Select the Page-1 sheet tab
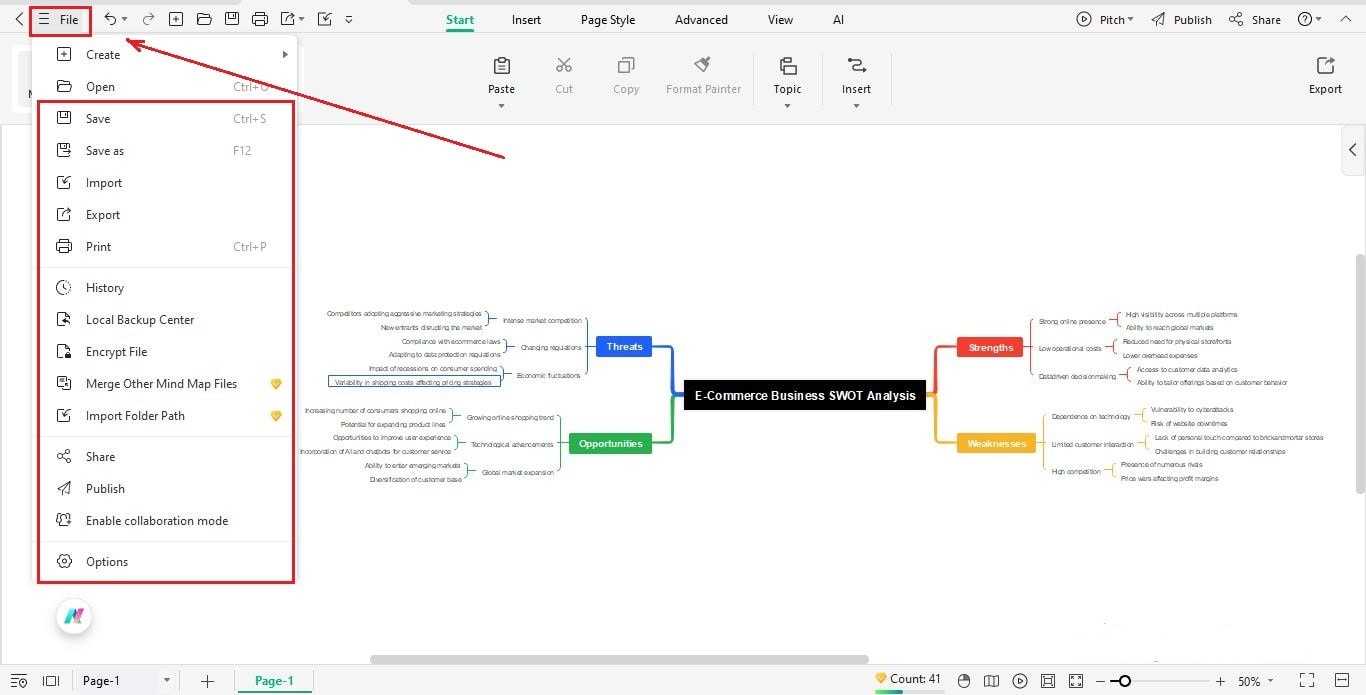Screen dimensions: 1366x695 pyautogui.click(x=274, y=681)
